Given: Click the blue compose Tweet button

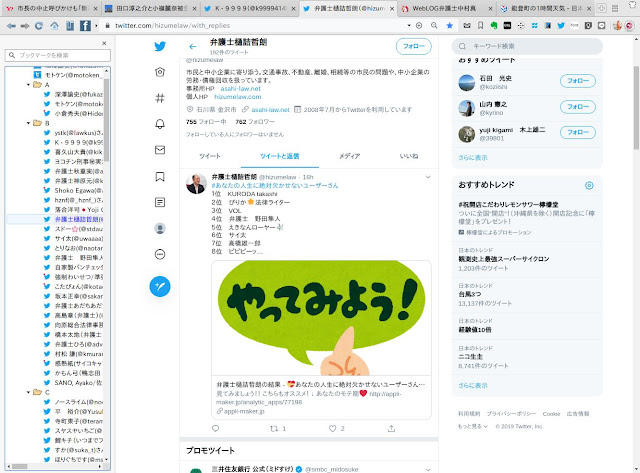Looking at the screenshot, I should pos(160,286).
